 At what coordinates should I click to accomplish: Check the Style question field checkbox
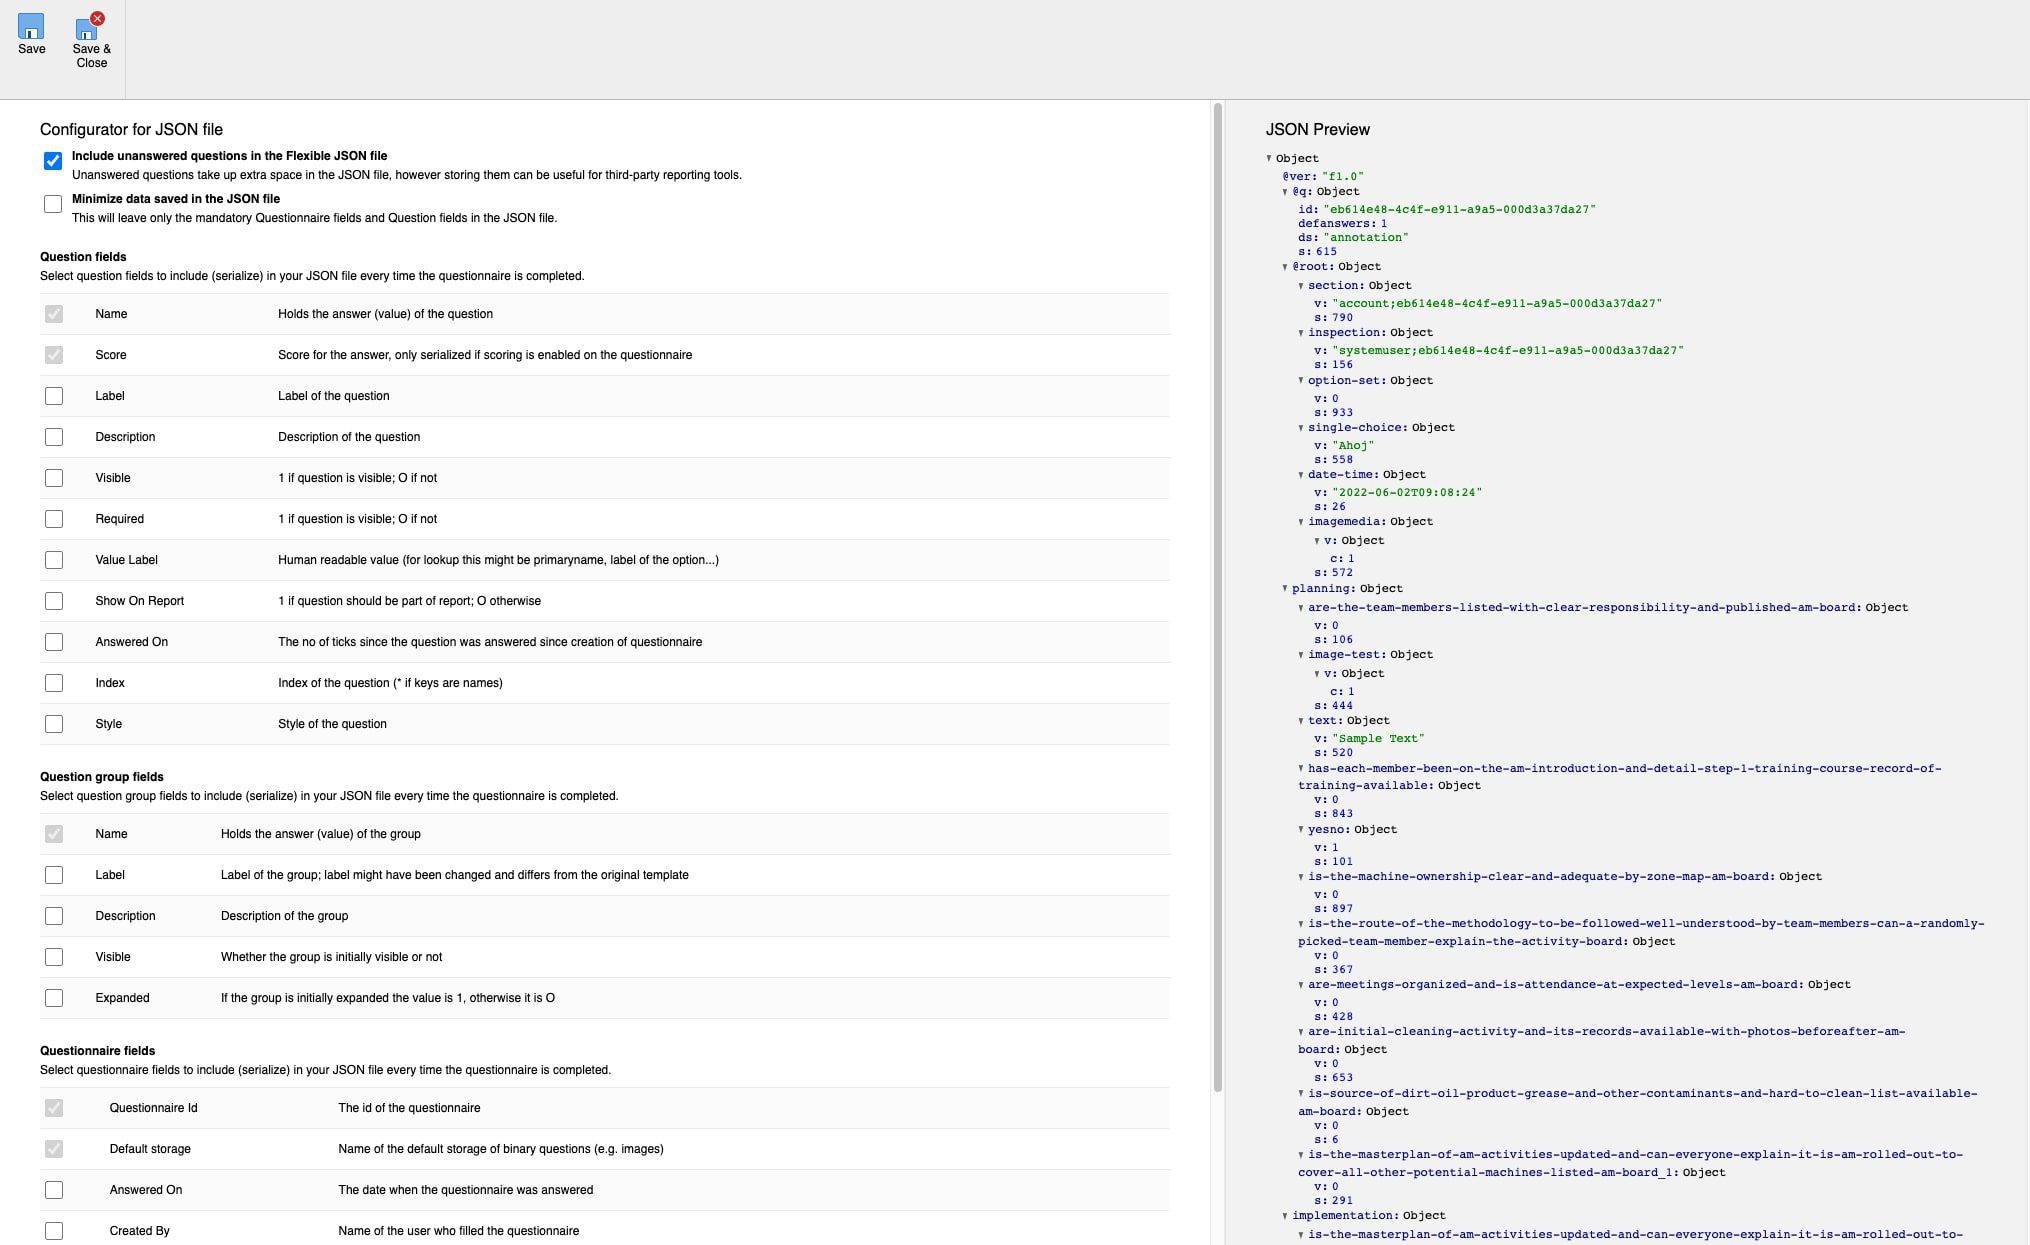[x=54, y=724]
